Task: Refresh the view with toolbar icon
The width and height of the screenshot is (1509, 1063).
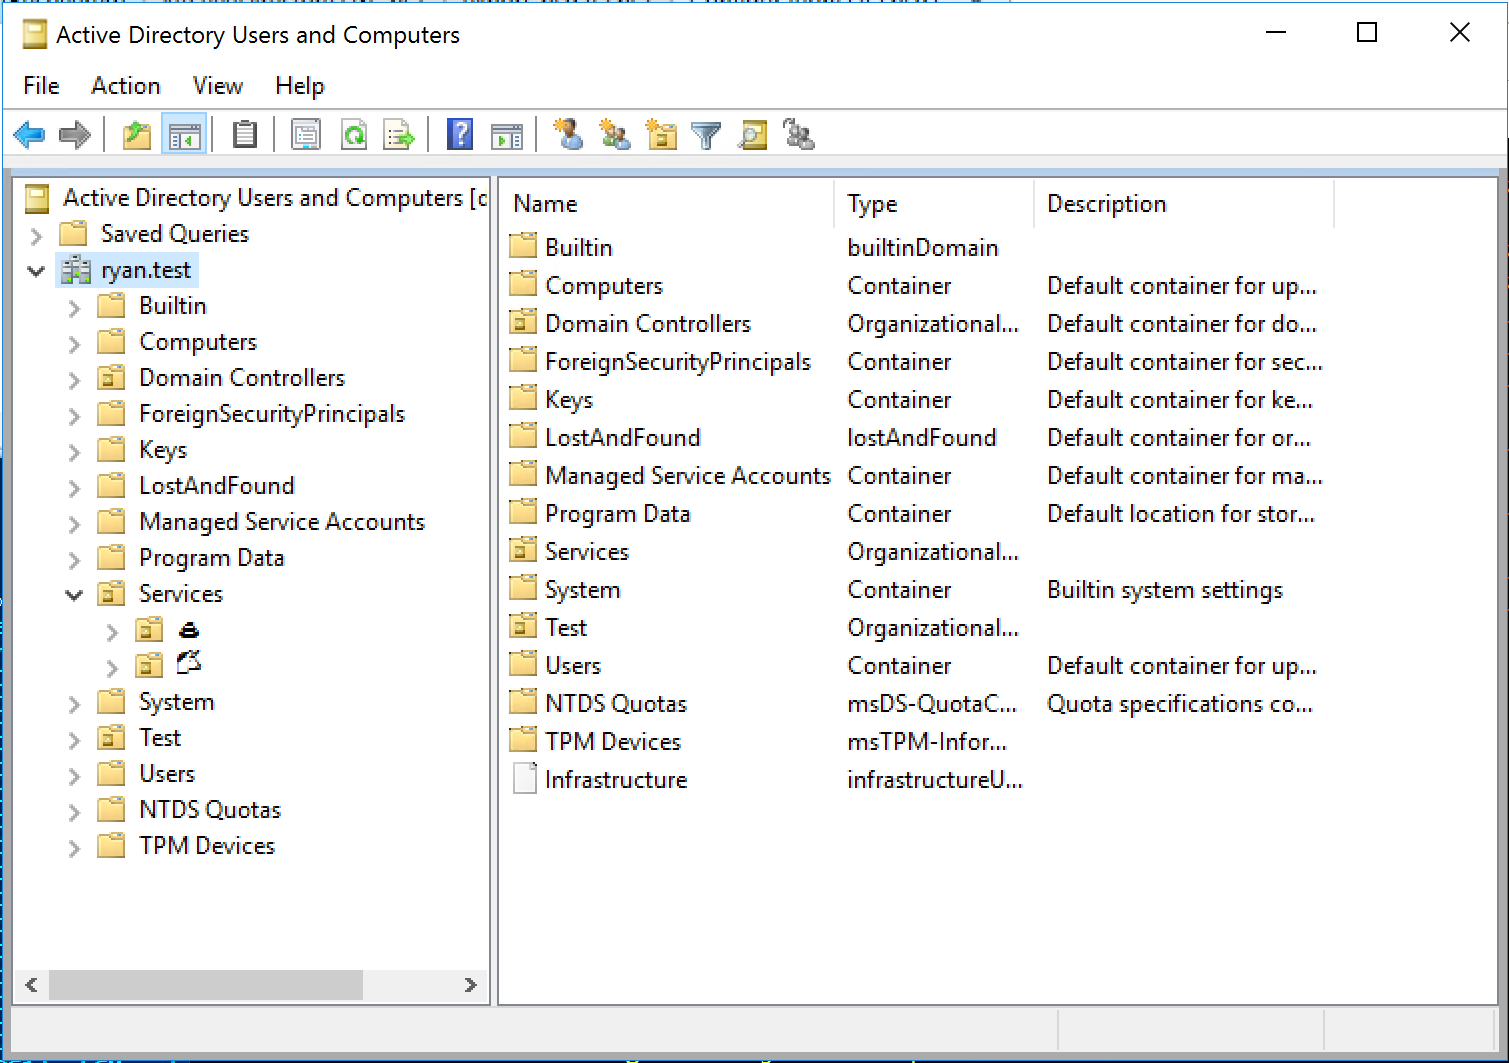Action: tap(354, 134)
